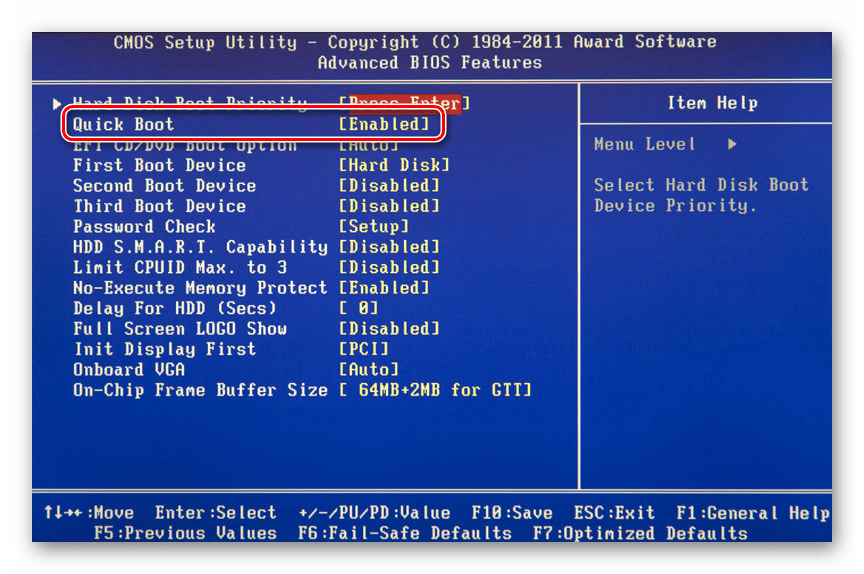Toggle HDD S.M.A.R.T. Capability value
This screenshot has height=574, width=864.
tap(389, 247)
